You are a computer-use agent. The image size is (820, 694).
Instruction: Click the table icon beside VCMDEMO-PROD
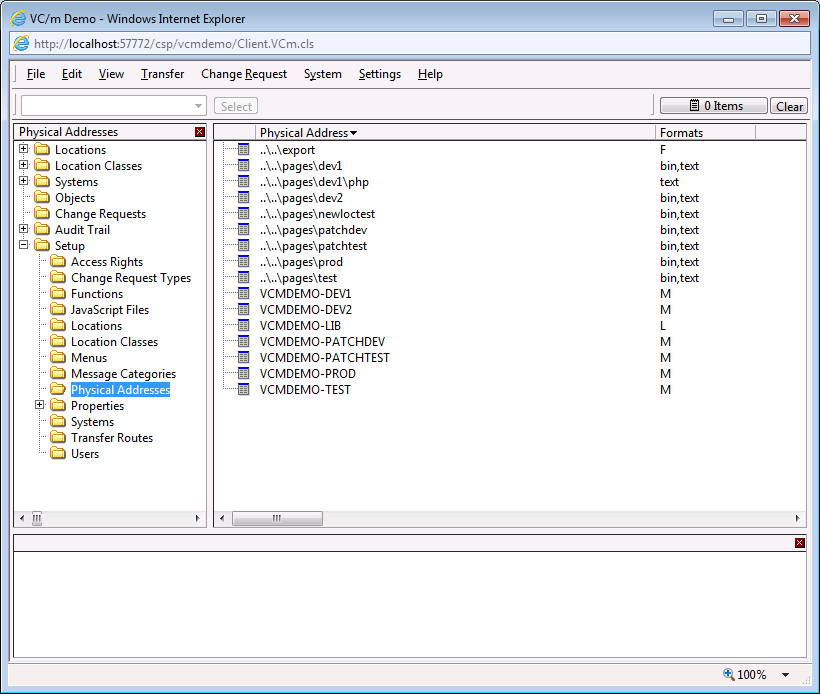click(x=243, y=374)
